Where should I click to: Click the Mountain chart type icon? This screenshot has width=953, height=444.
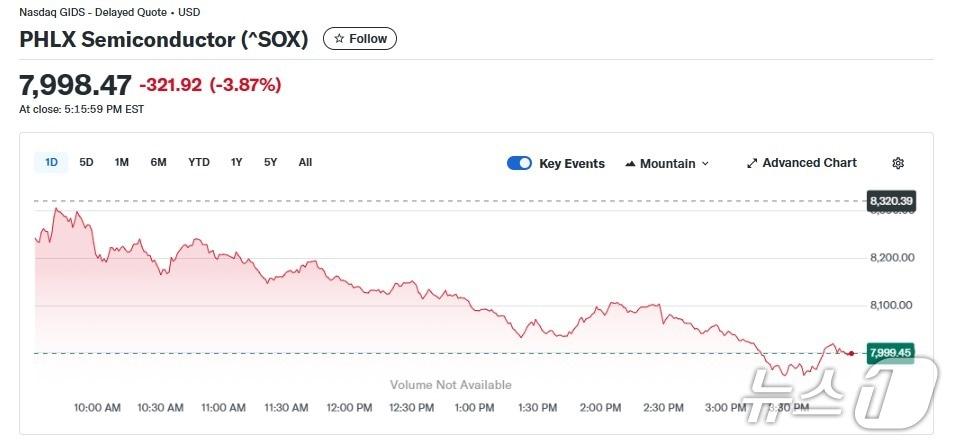630,164
